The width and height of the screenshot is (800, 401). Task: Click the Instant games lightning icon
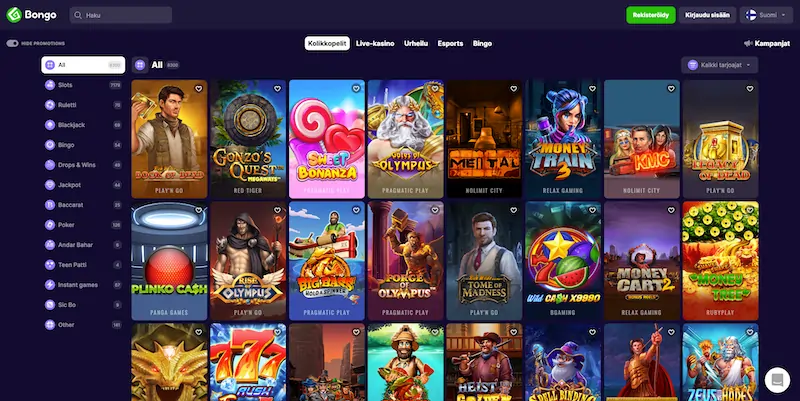point(50,285)
